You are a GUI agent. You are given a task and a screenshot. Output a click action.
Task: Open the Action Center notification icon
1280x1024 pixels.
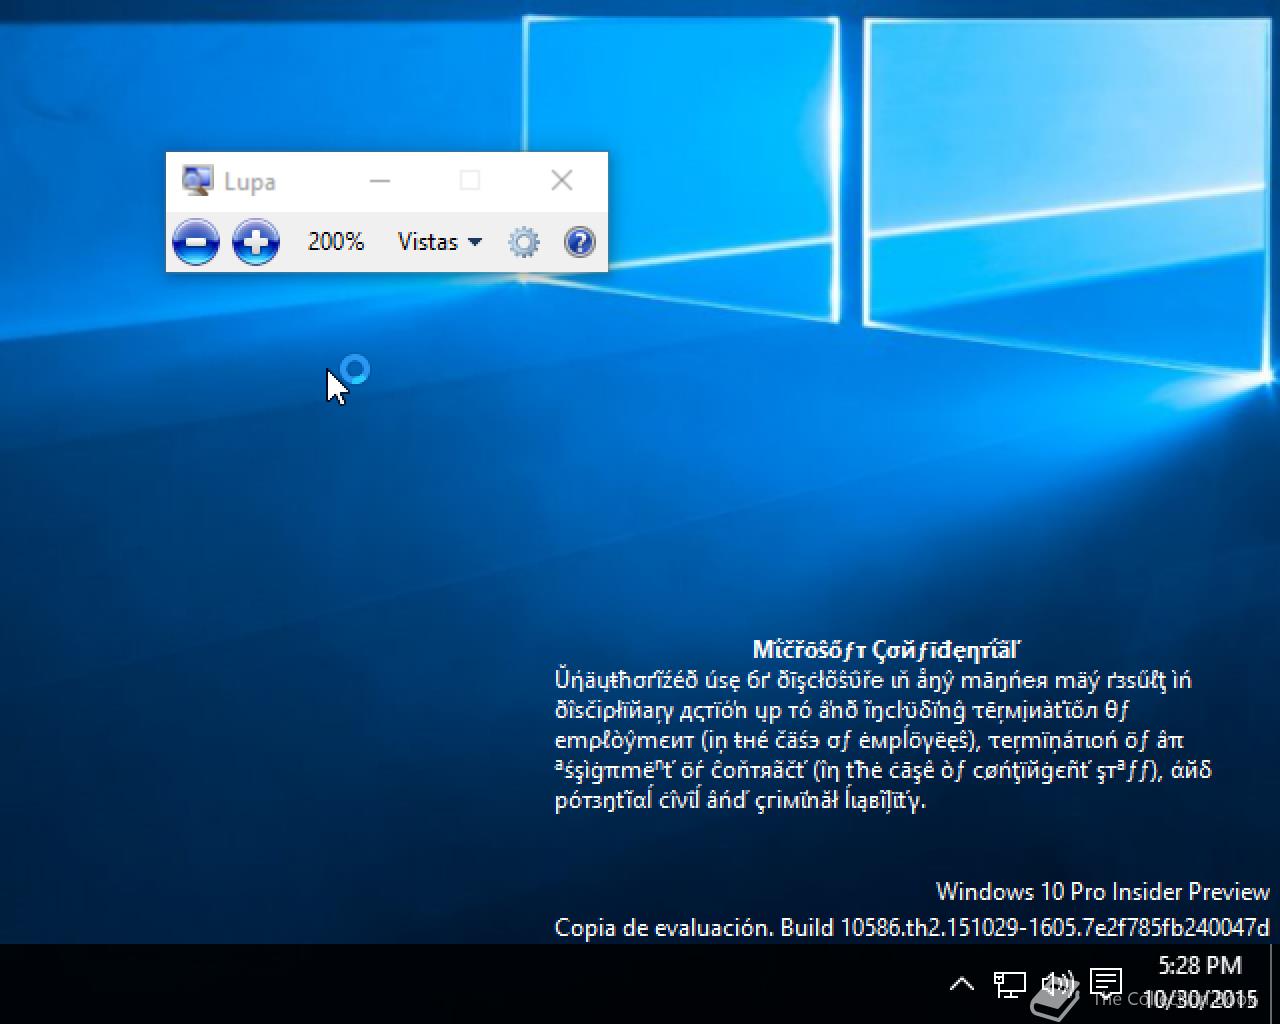pyautogui.click(x=1105, y=983)
